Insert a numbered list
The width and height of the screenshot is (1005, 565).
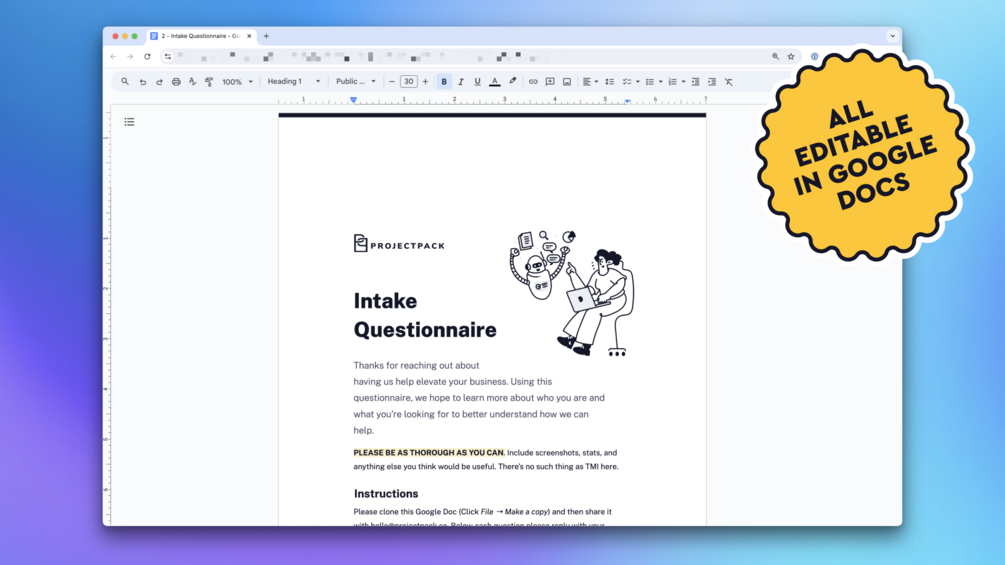point(672,81)
